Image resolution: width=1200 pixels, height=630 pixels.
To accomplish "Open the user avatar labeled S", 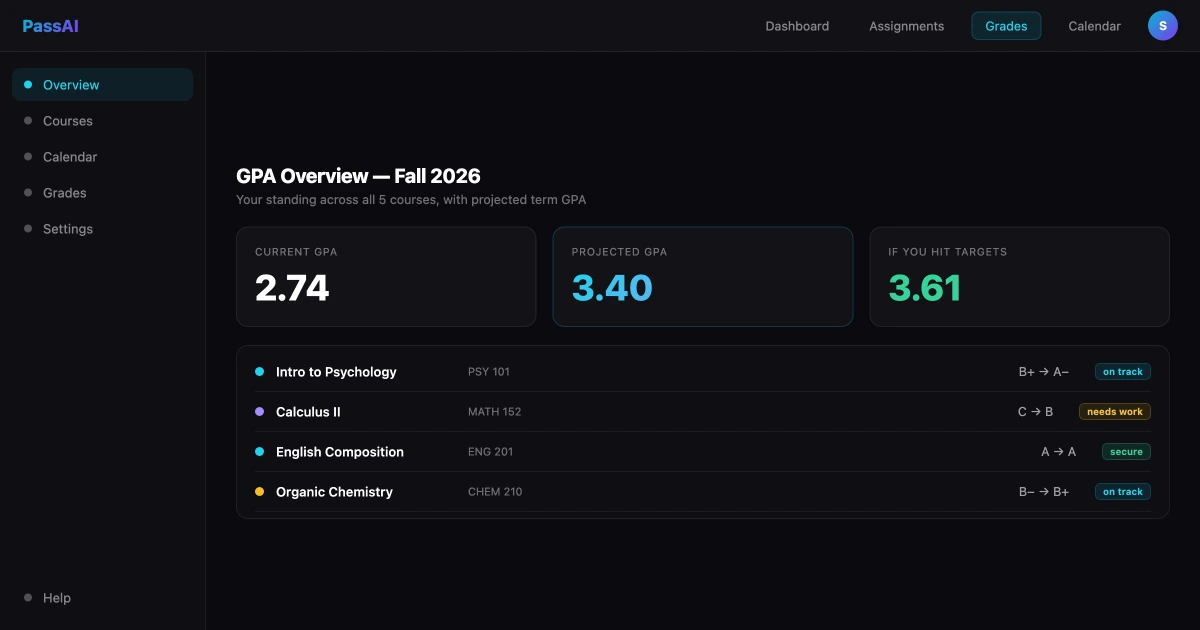I will point(1163,26).
